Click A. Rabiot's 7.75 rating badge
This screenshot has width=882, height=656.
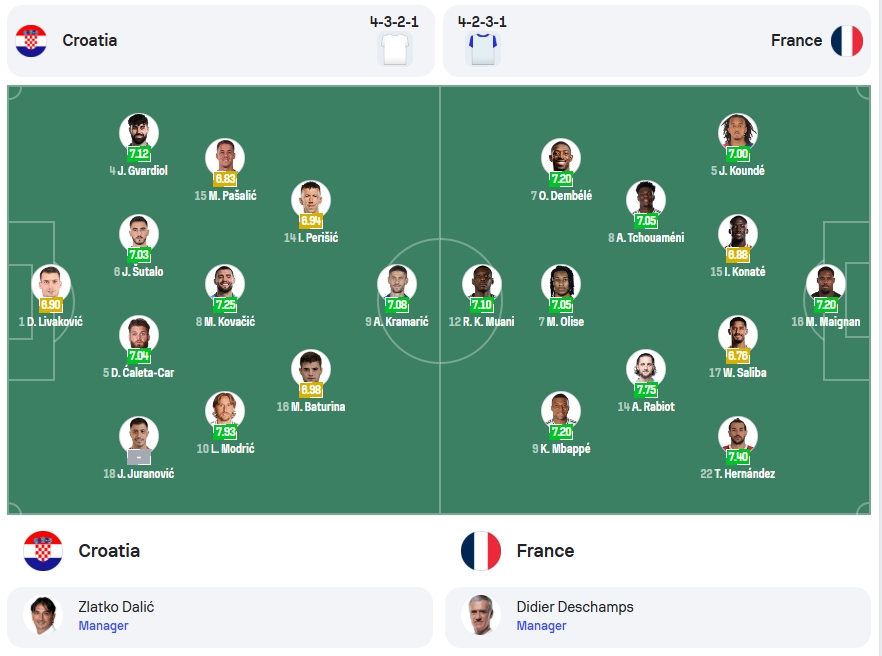[646, 389]
